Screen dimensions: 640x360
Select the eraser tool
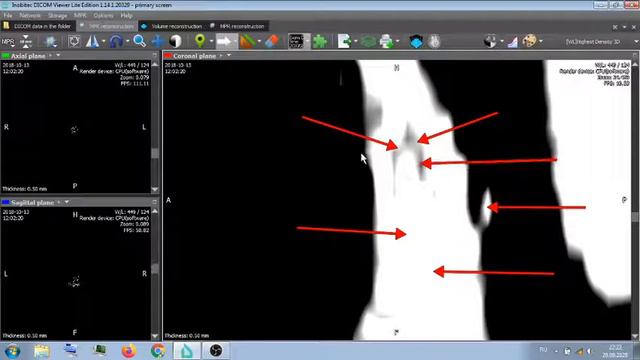click(272, 41)
